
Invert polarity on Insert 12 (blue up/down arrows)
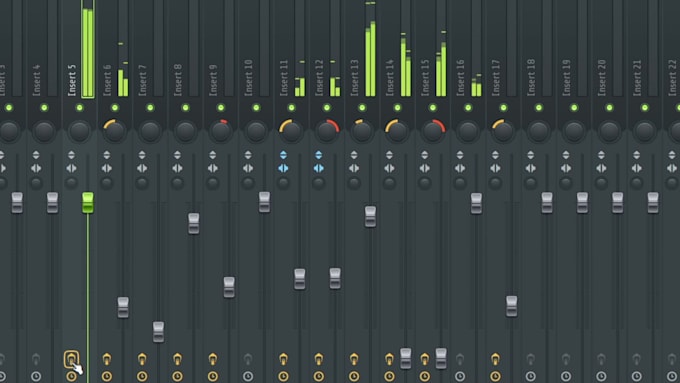[x=318, y=155]
